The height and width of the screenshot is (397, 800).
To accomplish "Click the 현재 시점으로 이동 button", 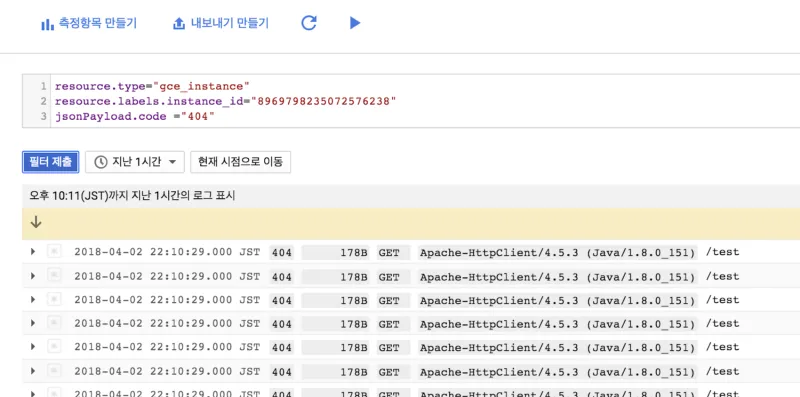I will pyautogui.click(x=240, y=162).
